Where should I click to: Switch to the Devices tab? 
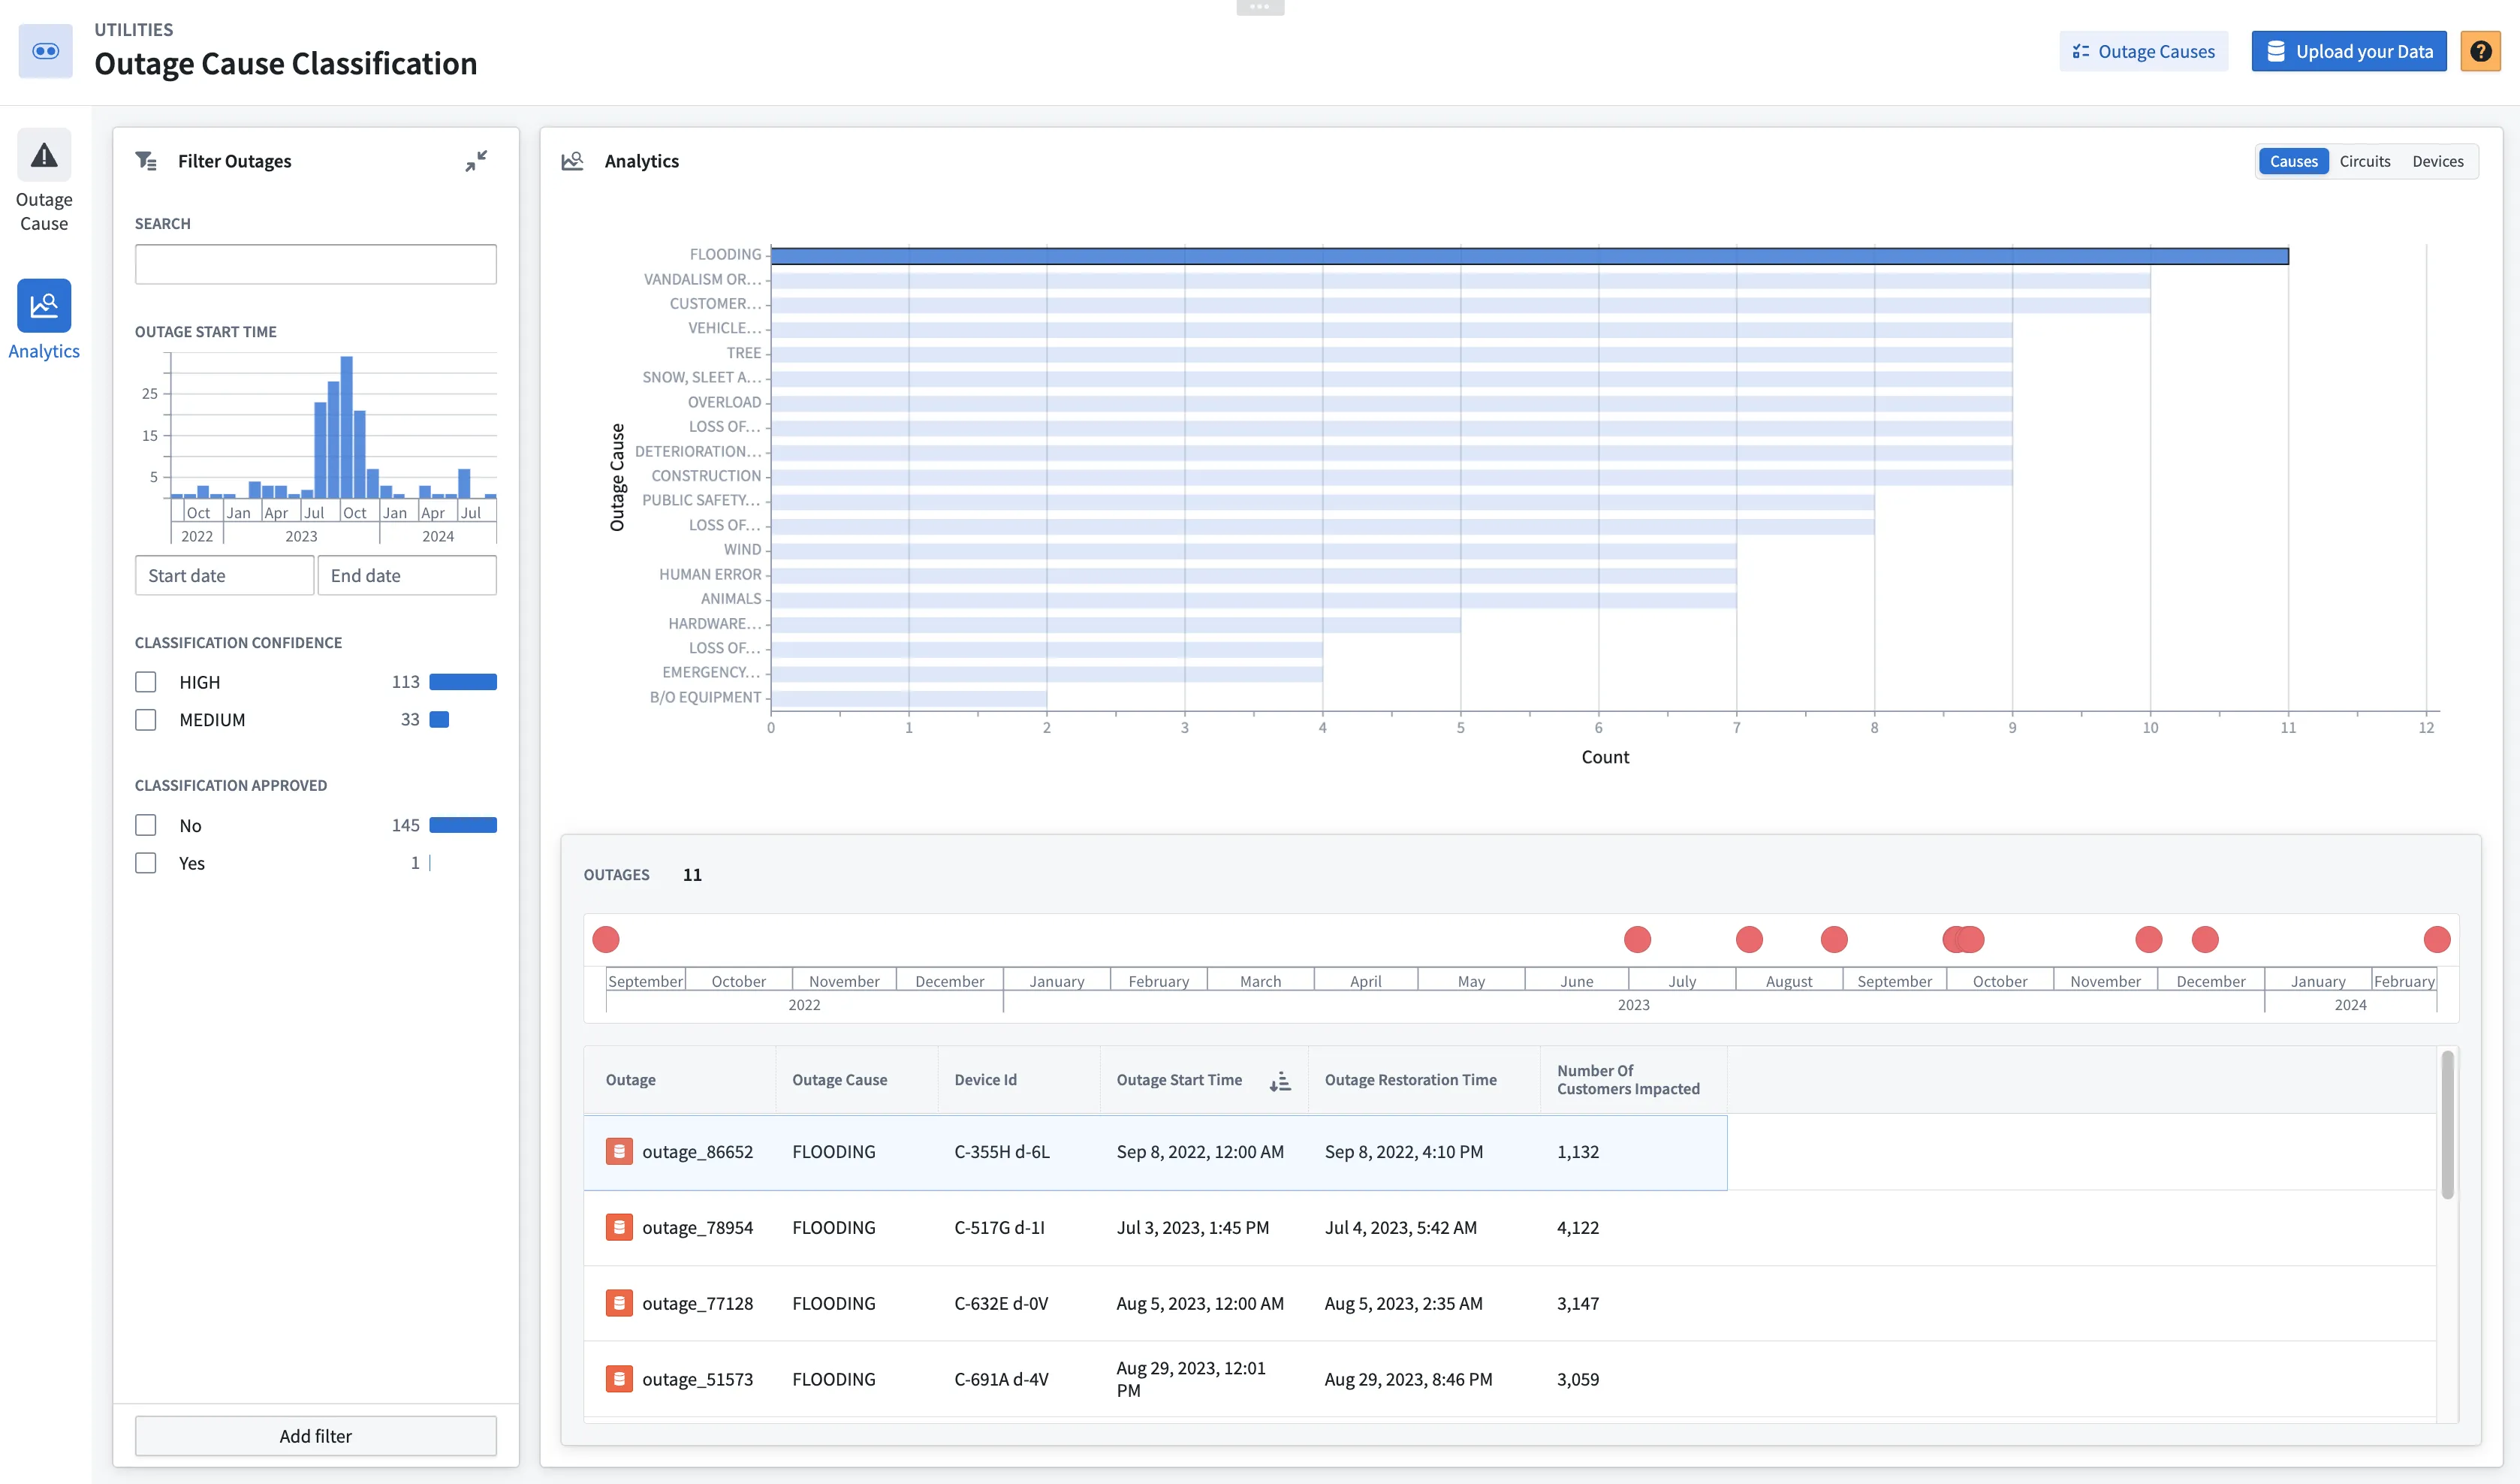tap(2437, 161)
